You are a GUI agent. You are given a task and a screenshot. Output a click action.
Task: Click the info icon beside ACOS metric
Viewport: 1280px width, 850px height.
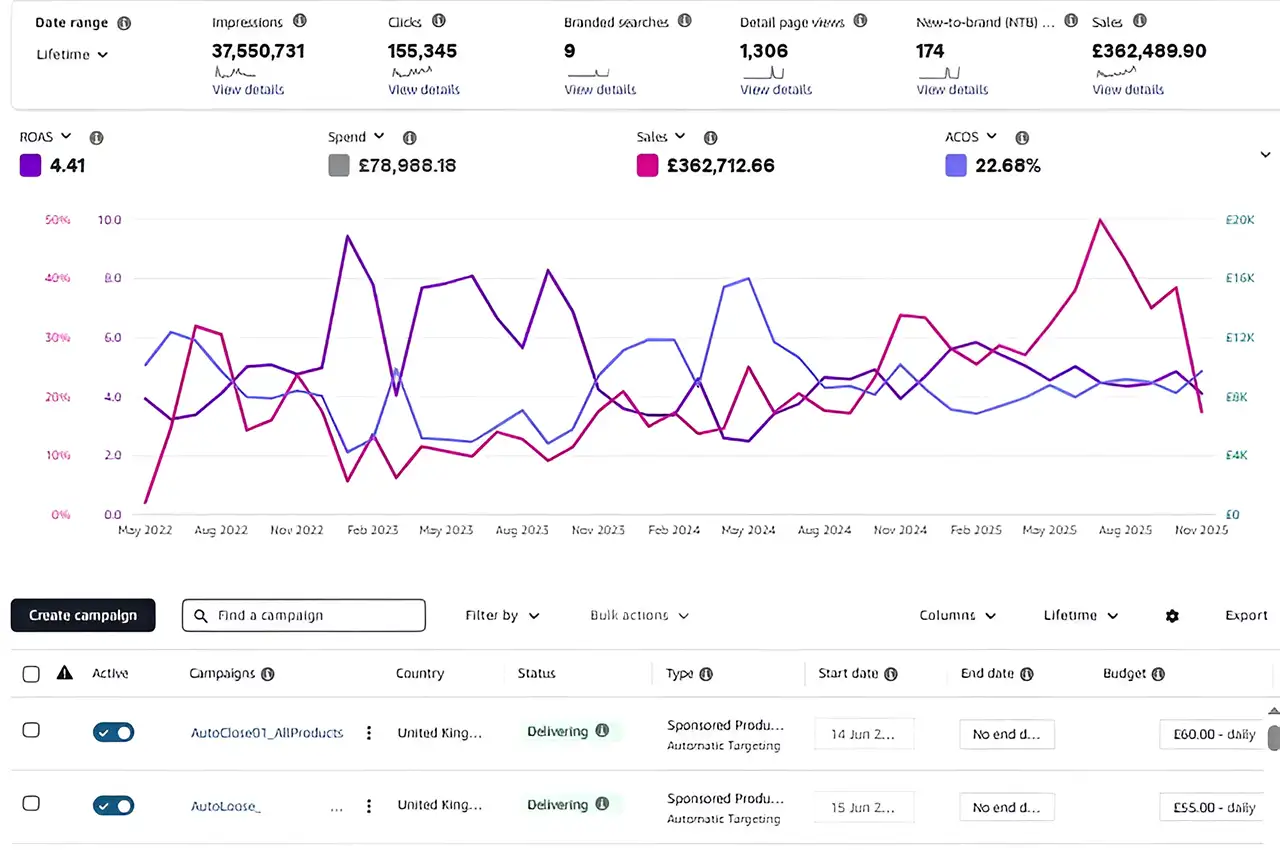tap(1021, 138)
